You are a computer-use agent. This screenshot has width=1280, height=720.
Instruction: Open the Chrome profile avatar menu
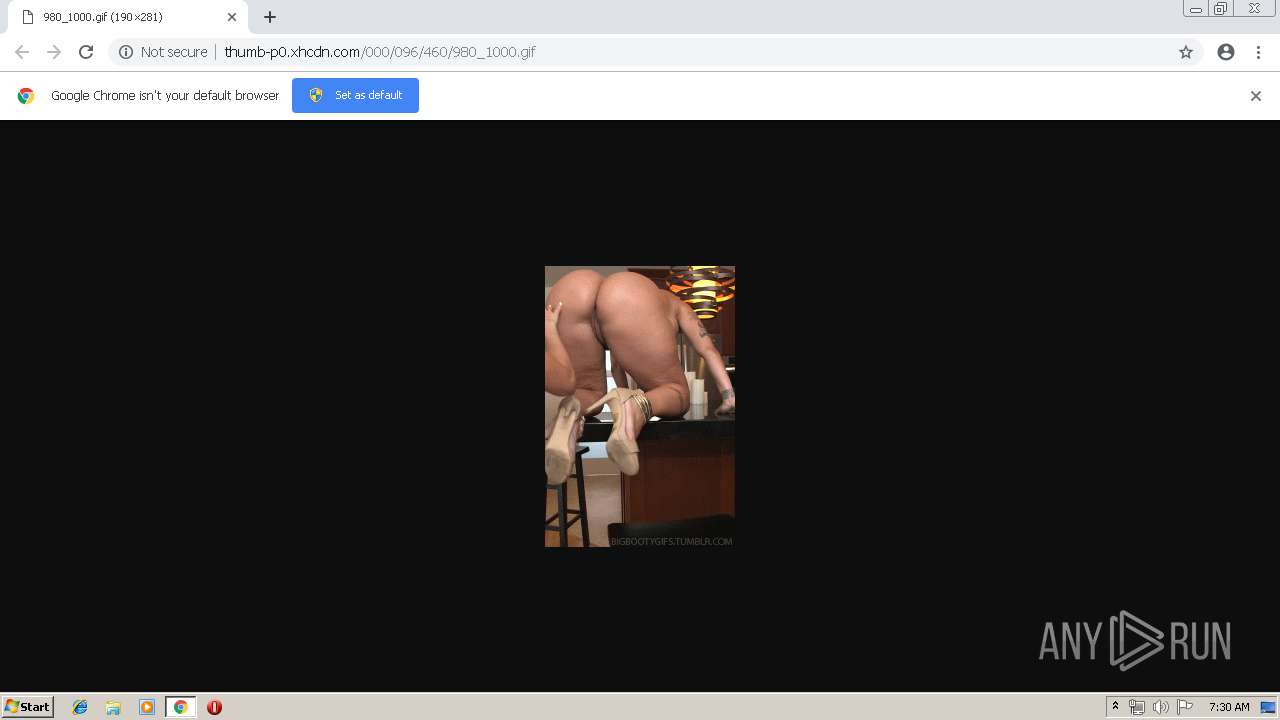click(1226, 52)
